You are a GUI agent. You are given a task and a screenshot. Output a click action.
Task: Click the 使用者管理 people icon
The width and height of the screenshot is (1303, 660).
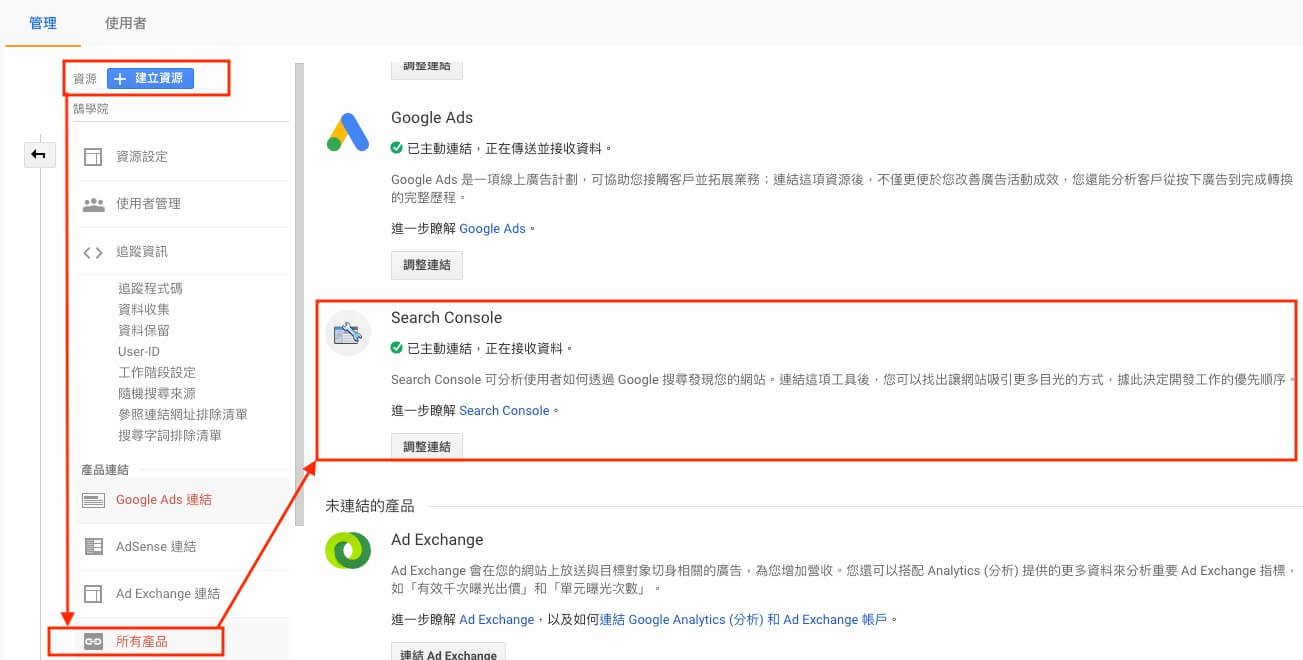coord(93,204)
